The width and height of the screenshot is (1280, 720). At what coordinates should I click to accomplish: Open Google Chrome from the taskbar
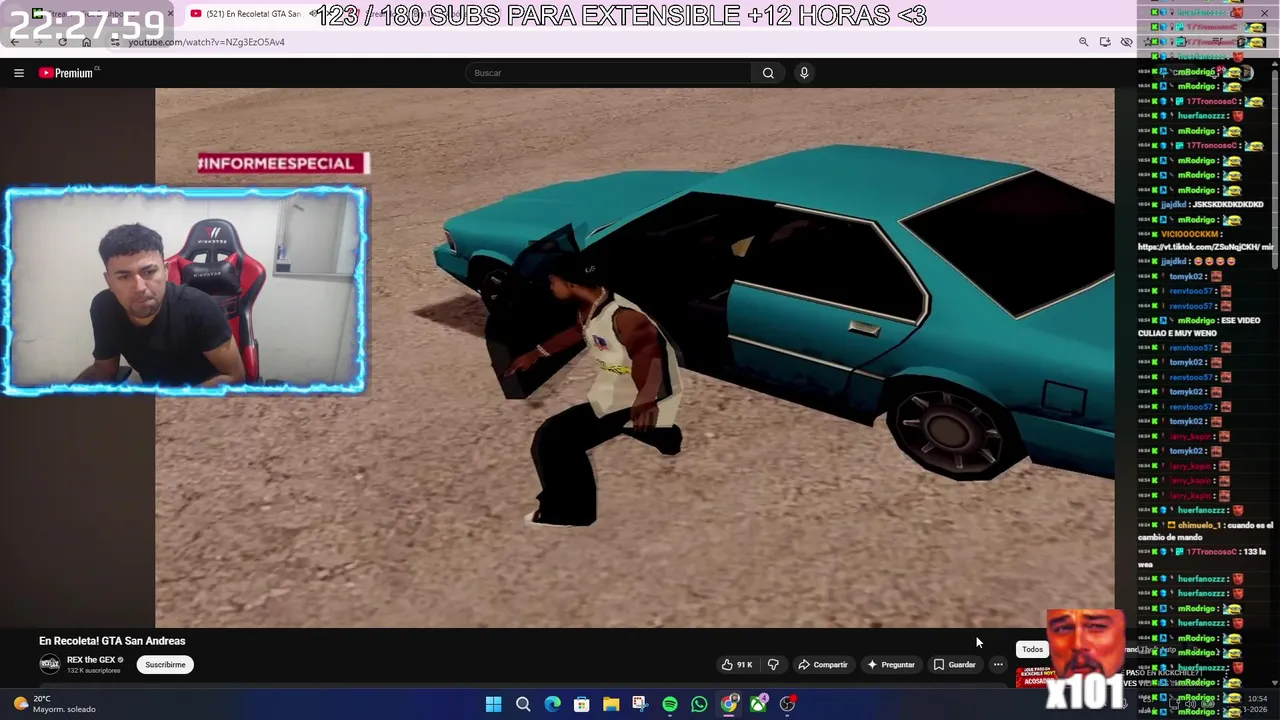(729, 704)
